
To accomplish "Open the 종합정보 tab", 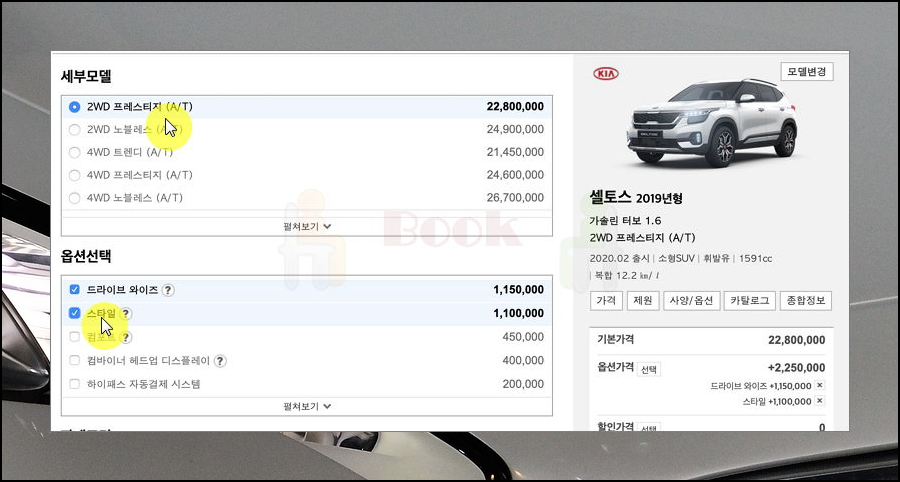I will point(806,301).
